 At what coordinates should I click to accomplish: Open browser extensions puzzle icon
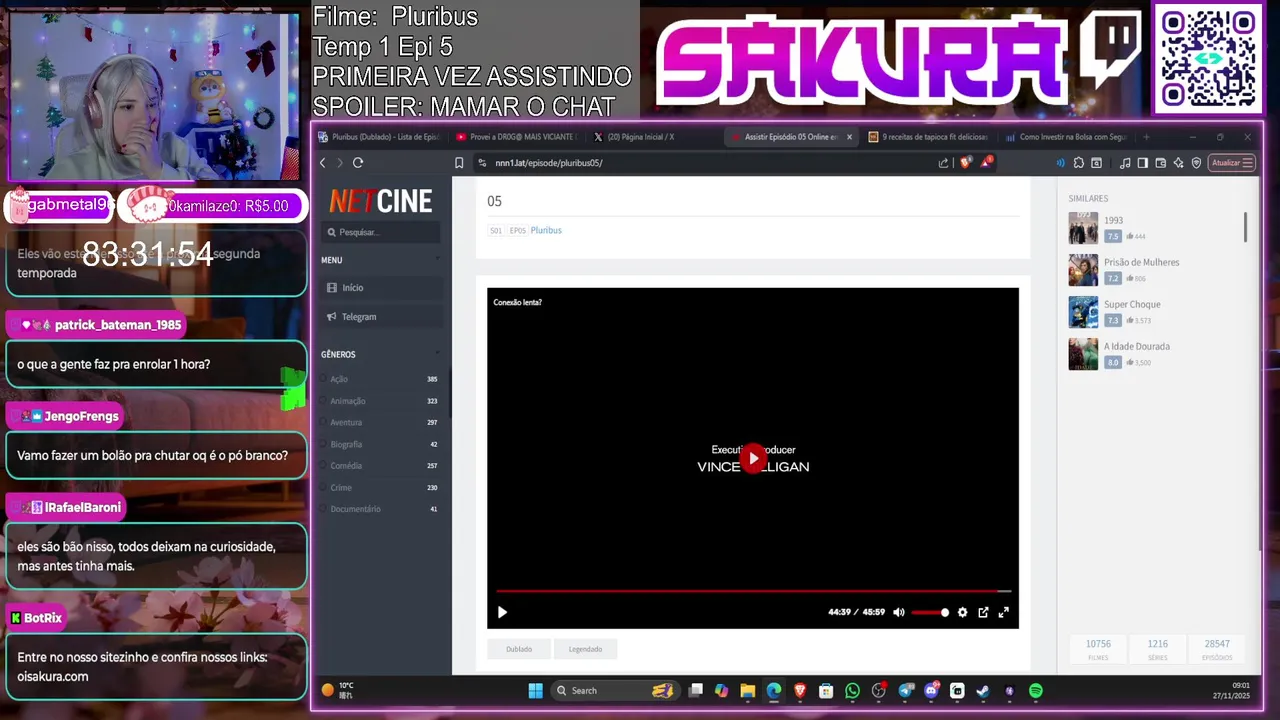(1078, 163)
